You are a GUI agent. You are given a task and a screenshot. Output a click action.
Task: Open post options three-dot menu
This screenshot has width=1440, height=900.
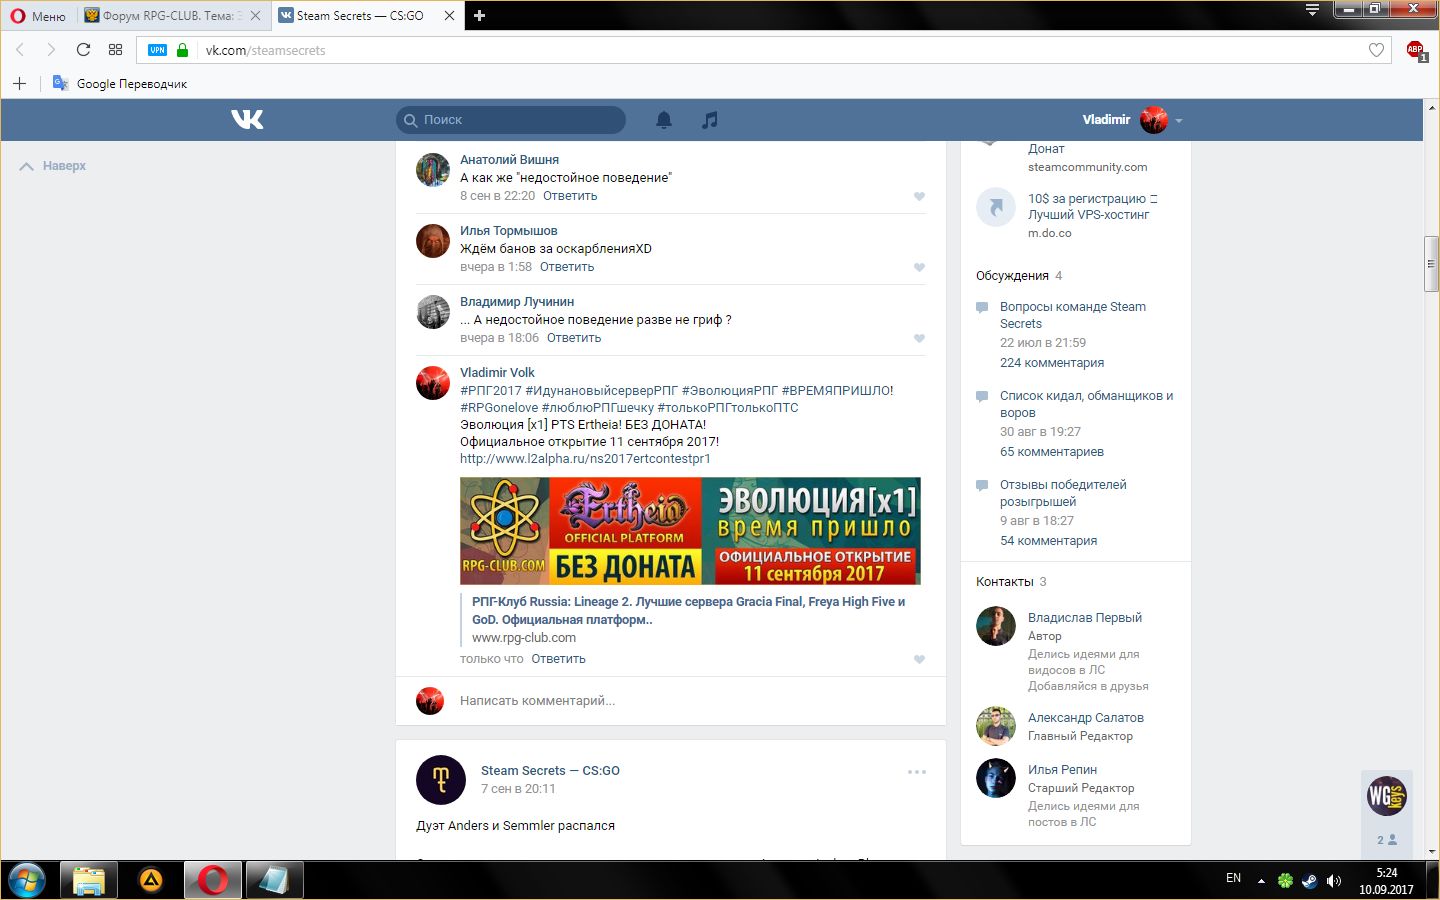[x=917, y=772]
